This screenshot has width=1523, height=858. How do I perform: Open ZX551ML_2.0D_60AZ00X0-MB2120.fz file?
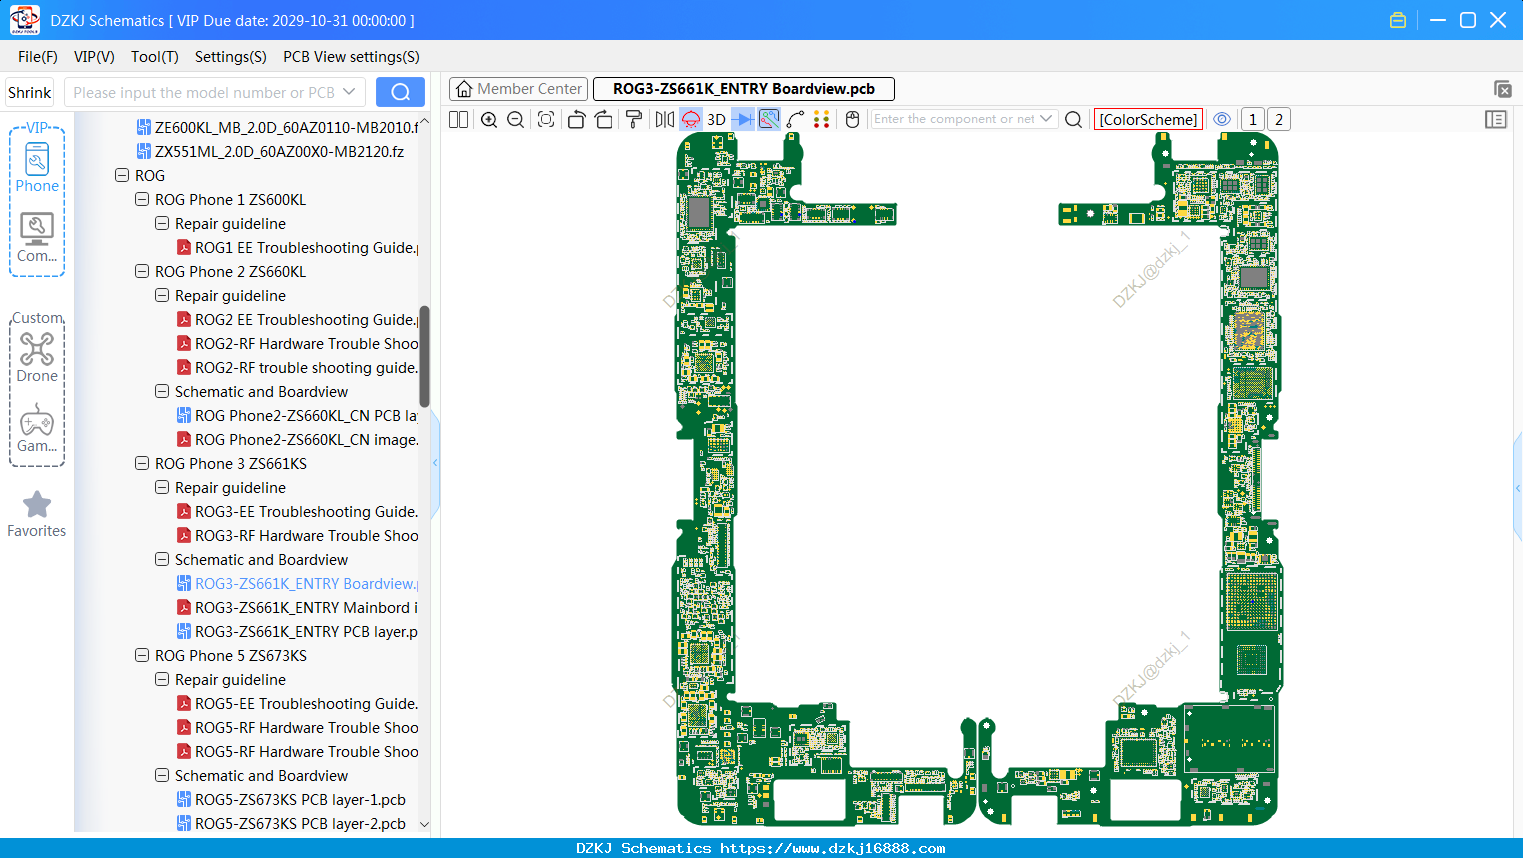point(270,151)
